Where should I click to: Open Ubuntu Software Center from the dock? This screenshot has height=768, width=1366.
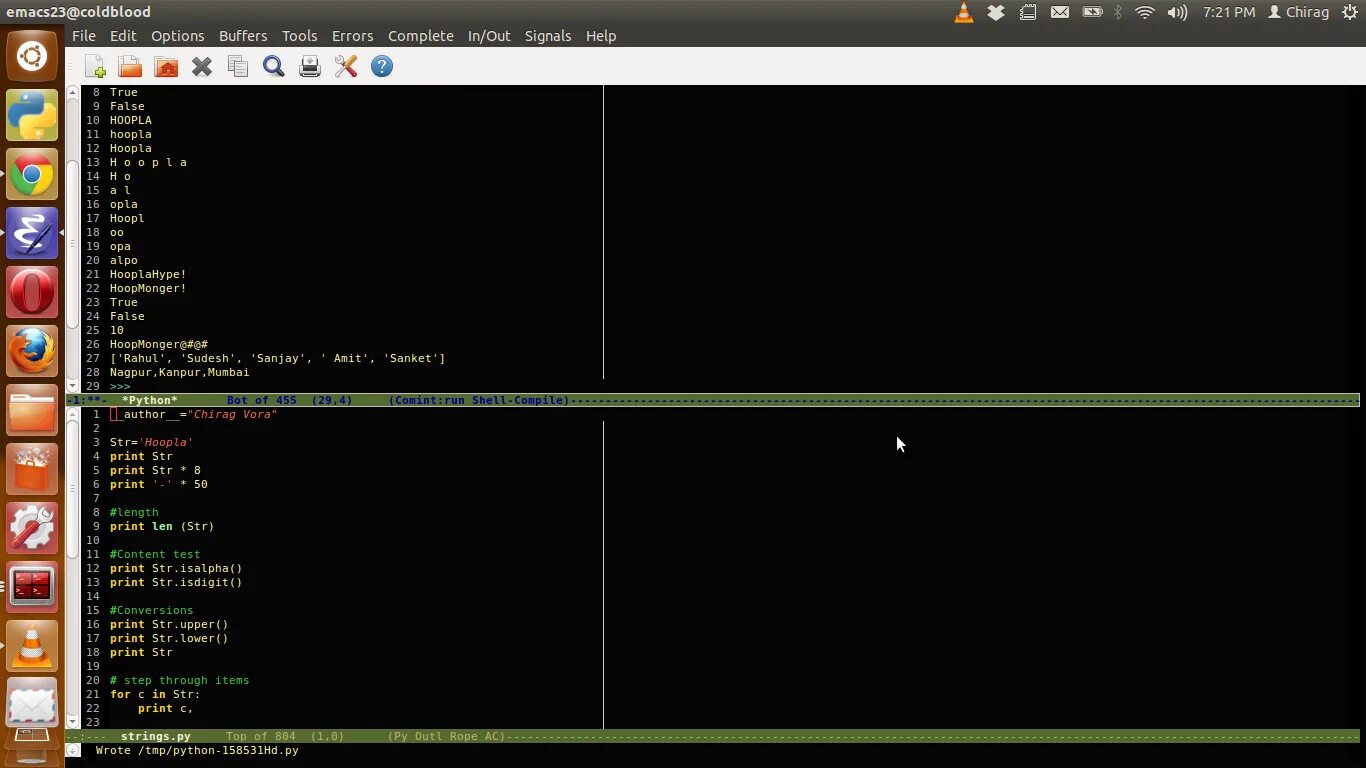click(32, 470)
